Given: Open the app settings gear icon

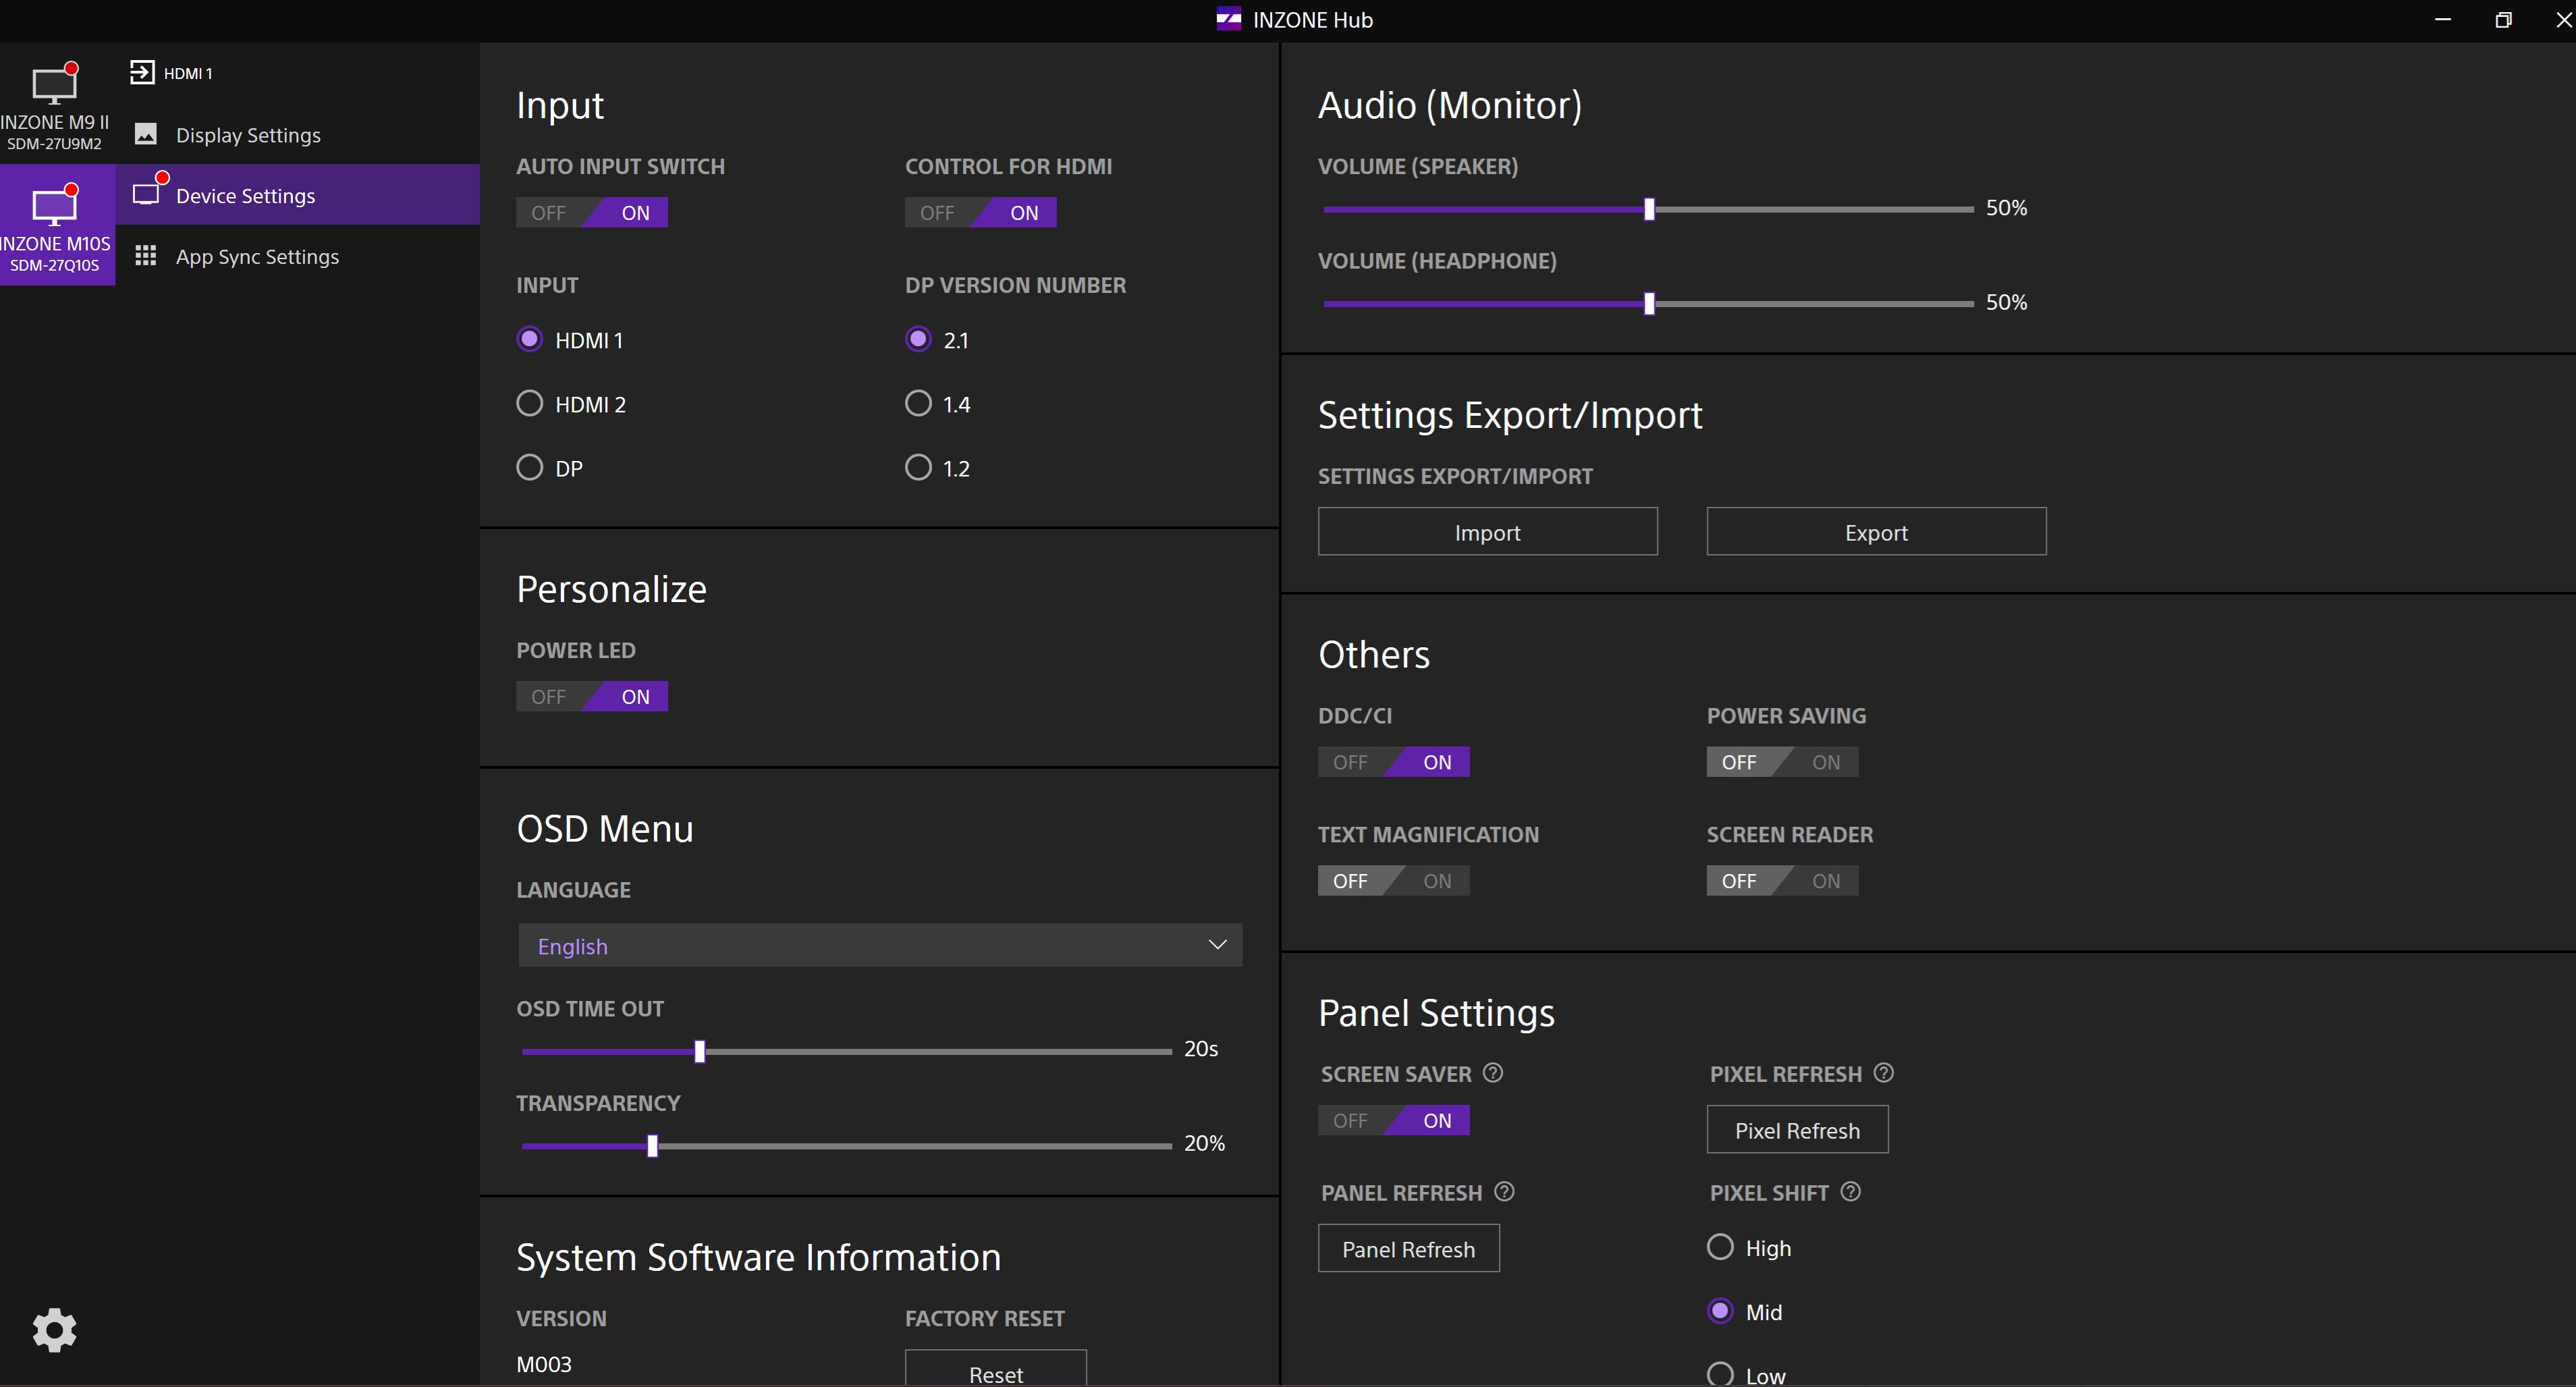Looking at the screenshot, I should [54, 1330].
